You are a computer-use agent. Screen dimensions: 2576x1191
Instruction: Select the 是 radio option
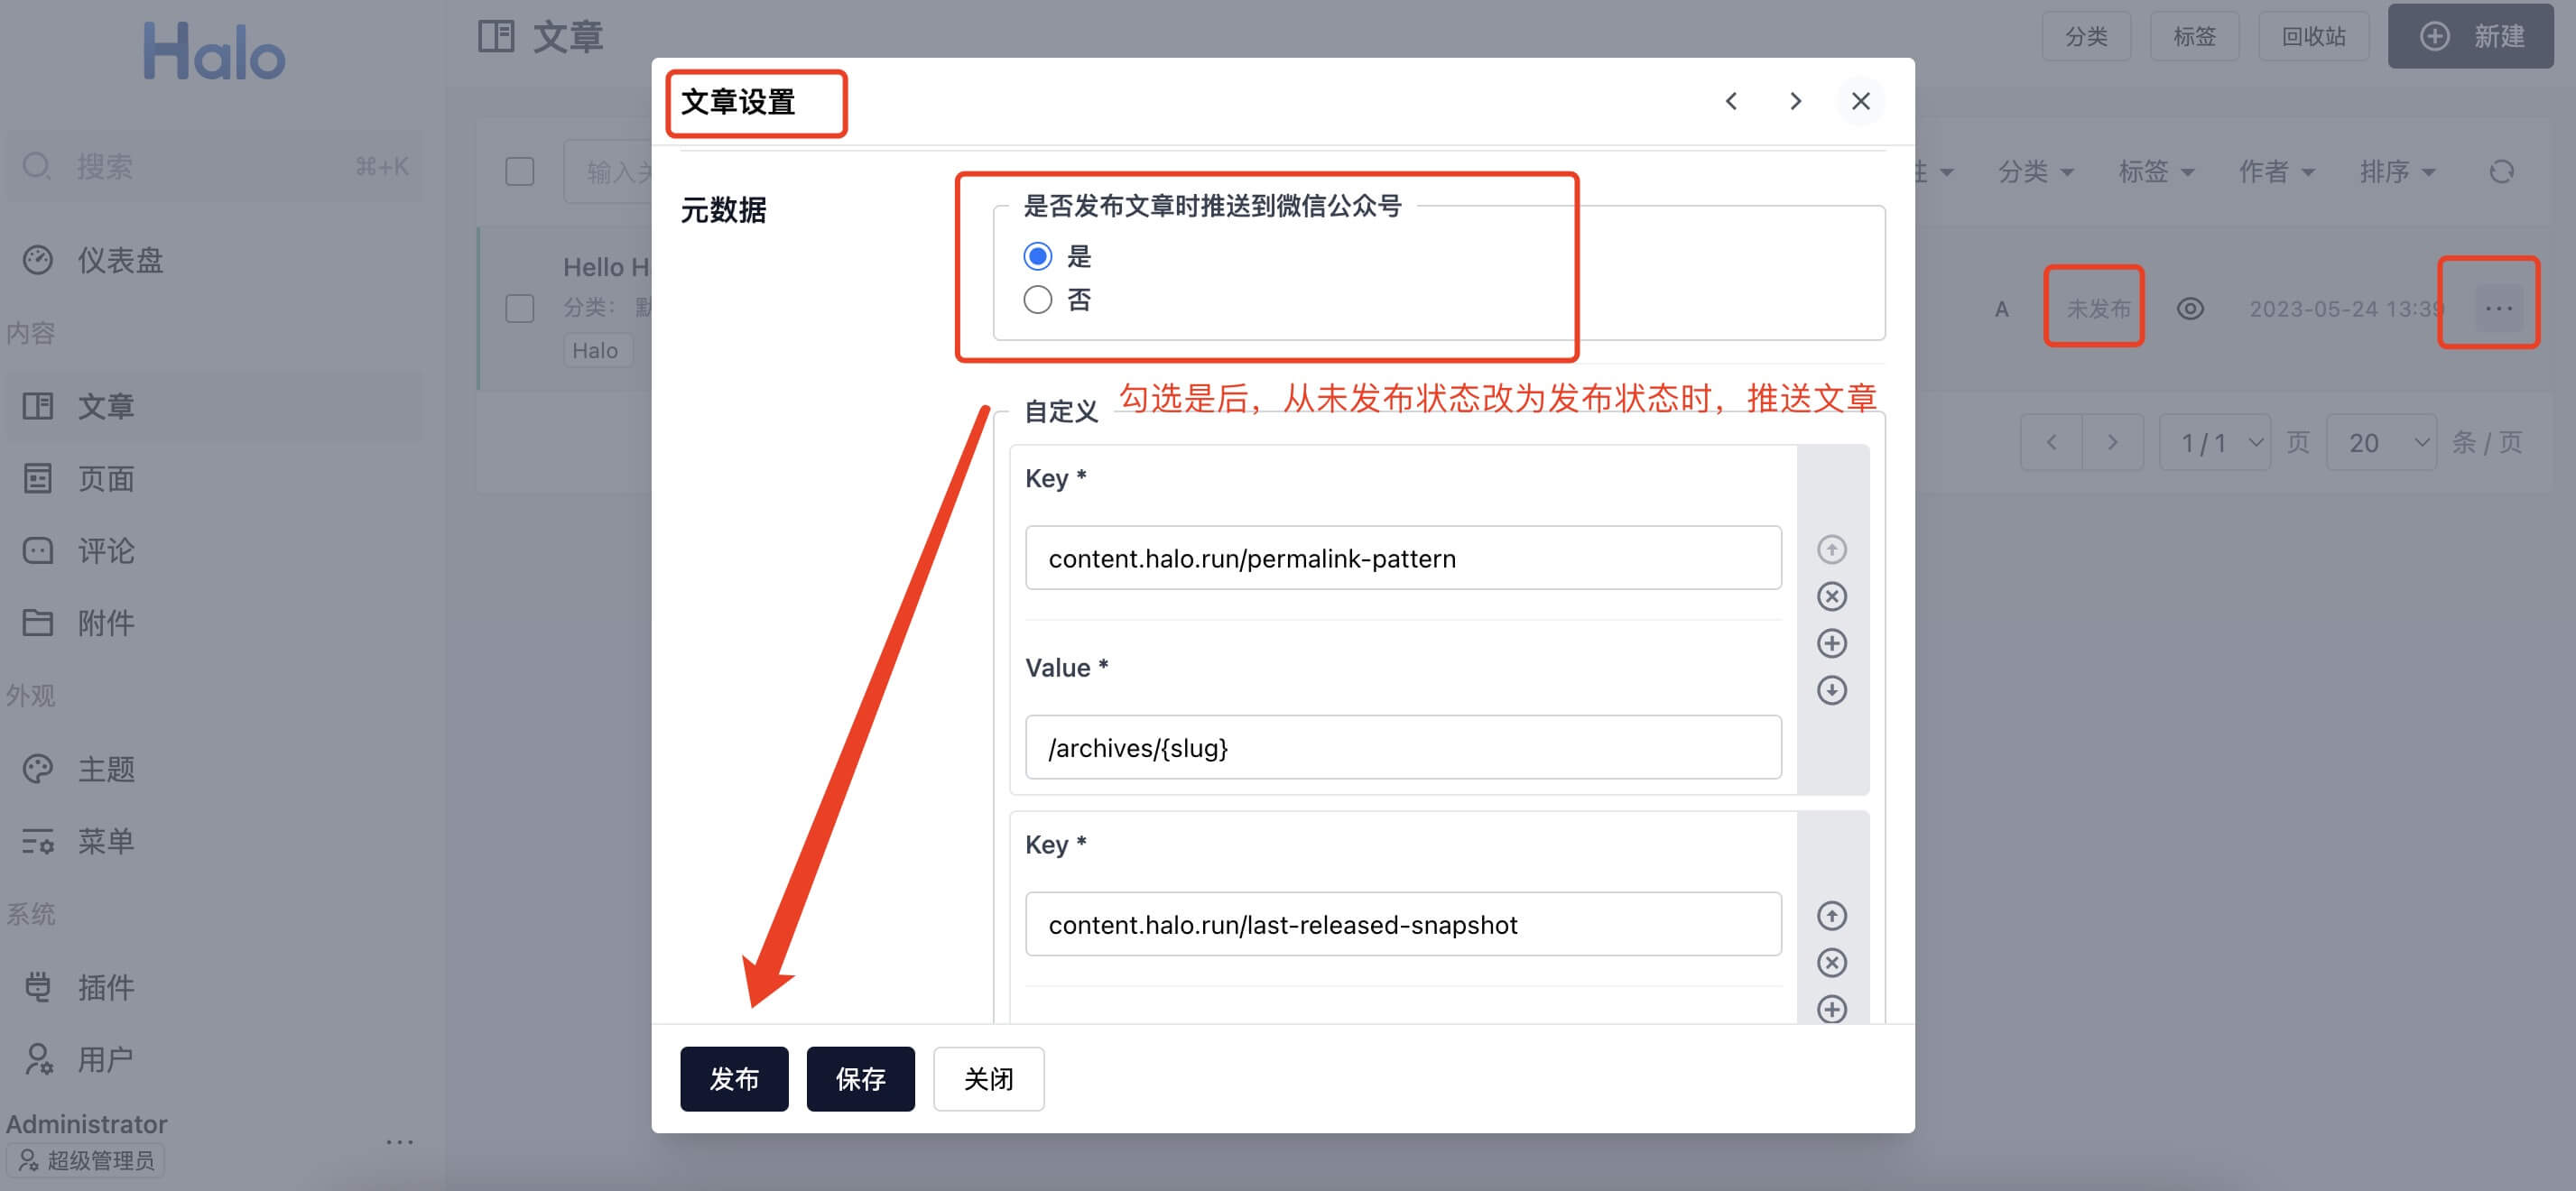pyautogui.click(x=1037, y=256)
